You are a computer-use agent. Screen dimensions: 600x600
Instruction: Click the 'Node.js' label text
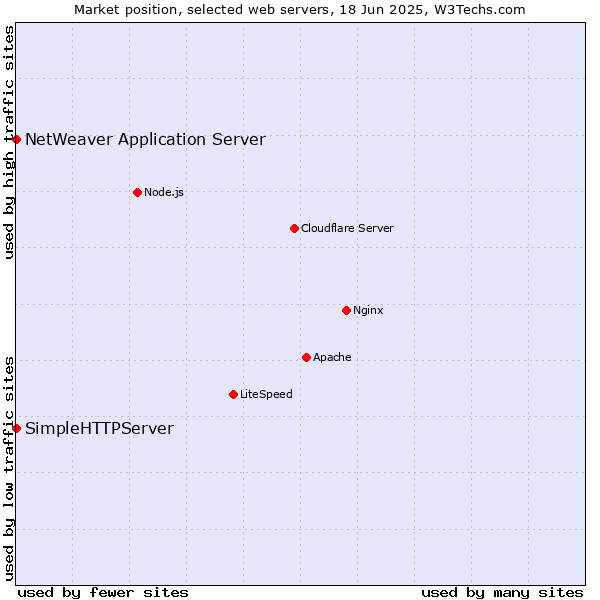164,192
